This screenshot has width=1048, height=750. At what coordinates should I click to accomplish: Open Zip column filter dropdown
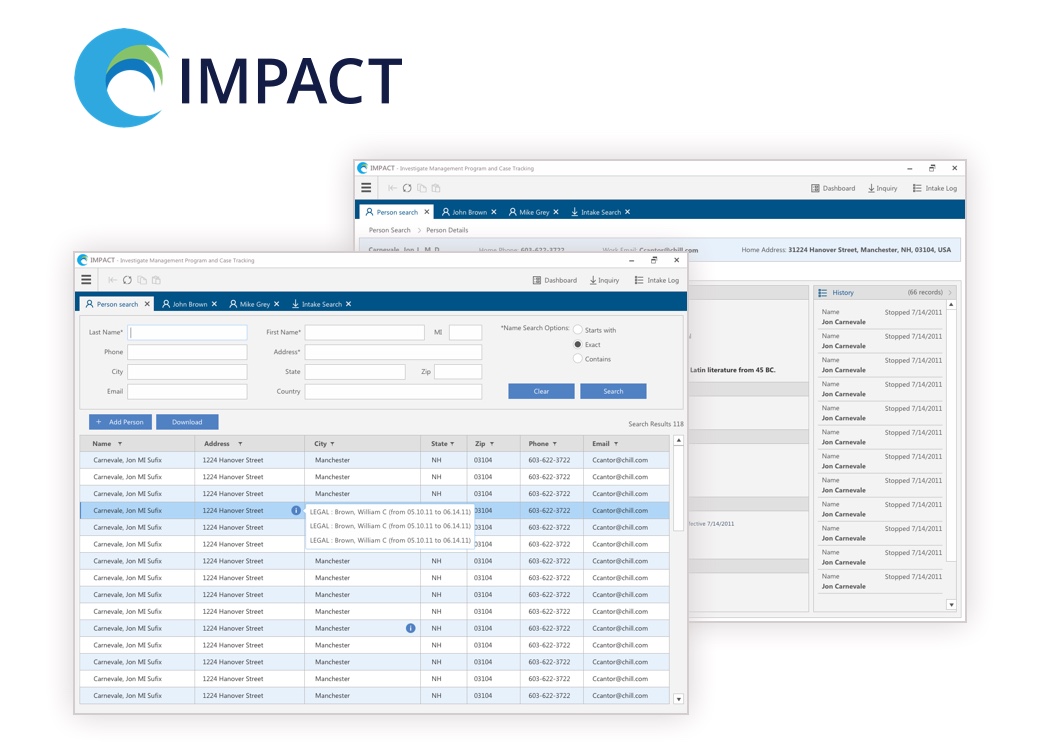(x=492, y=444)
